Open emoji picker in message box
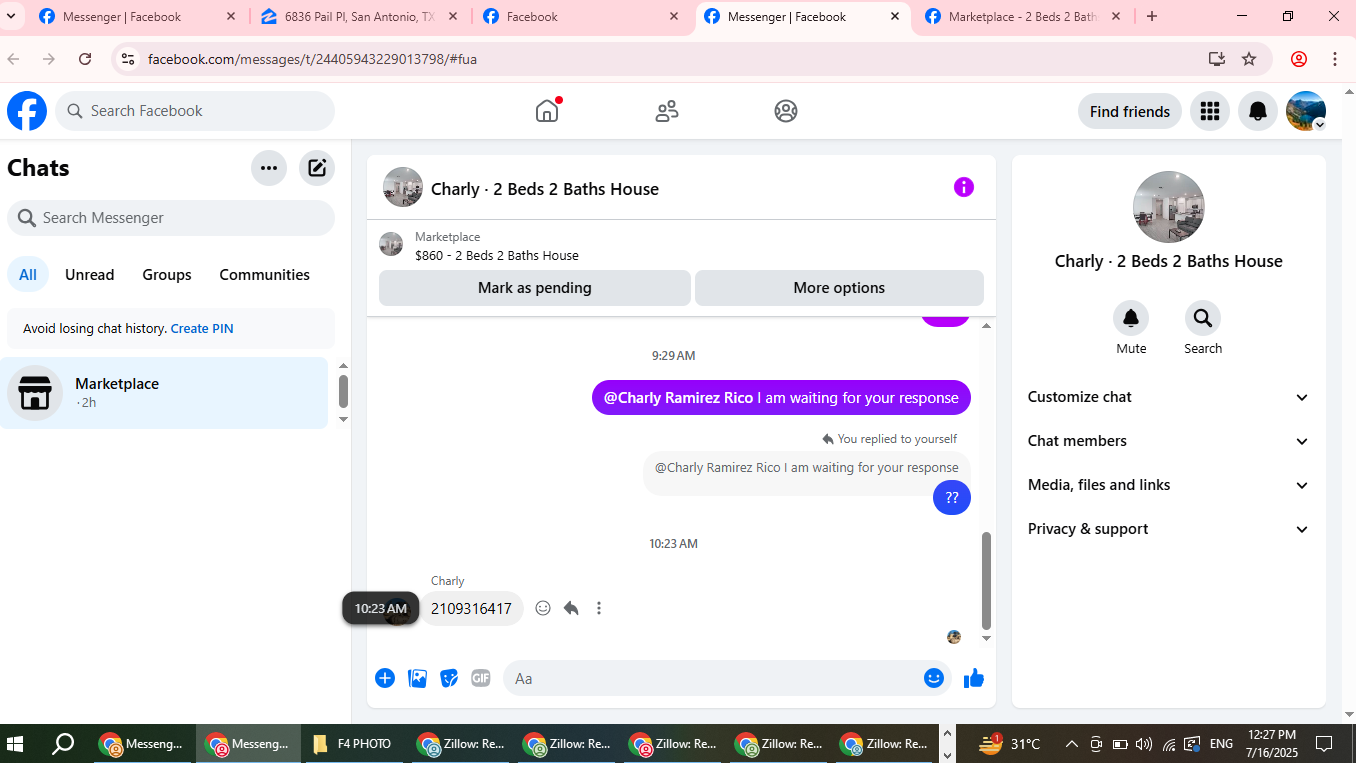Screen dimensions: 1356x763 click(934, 678)
